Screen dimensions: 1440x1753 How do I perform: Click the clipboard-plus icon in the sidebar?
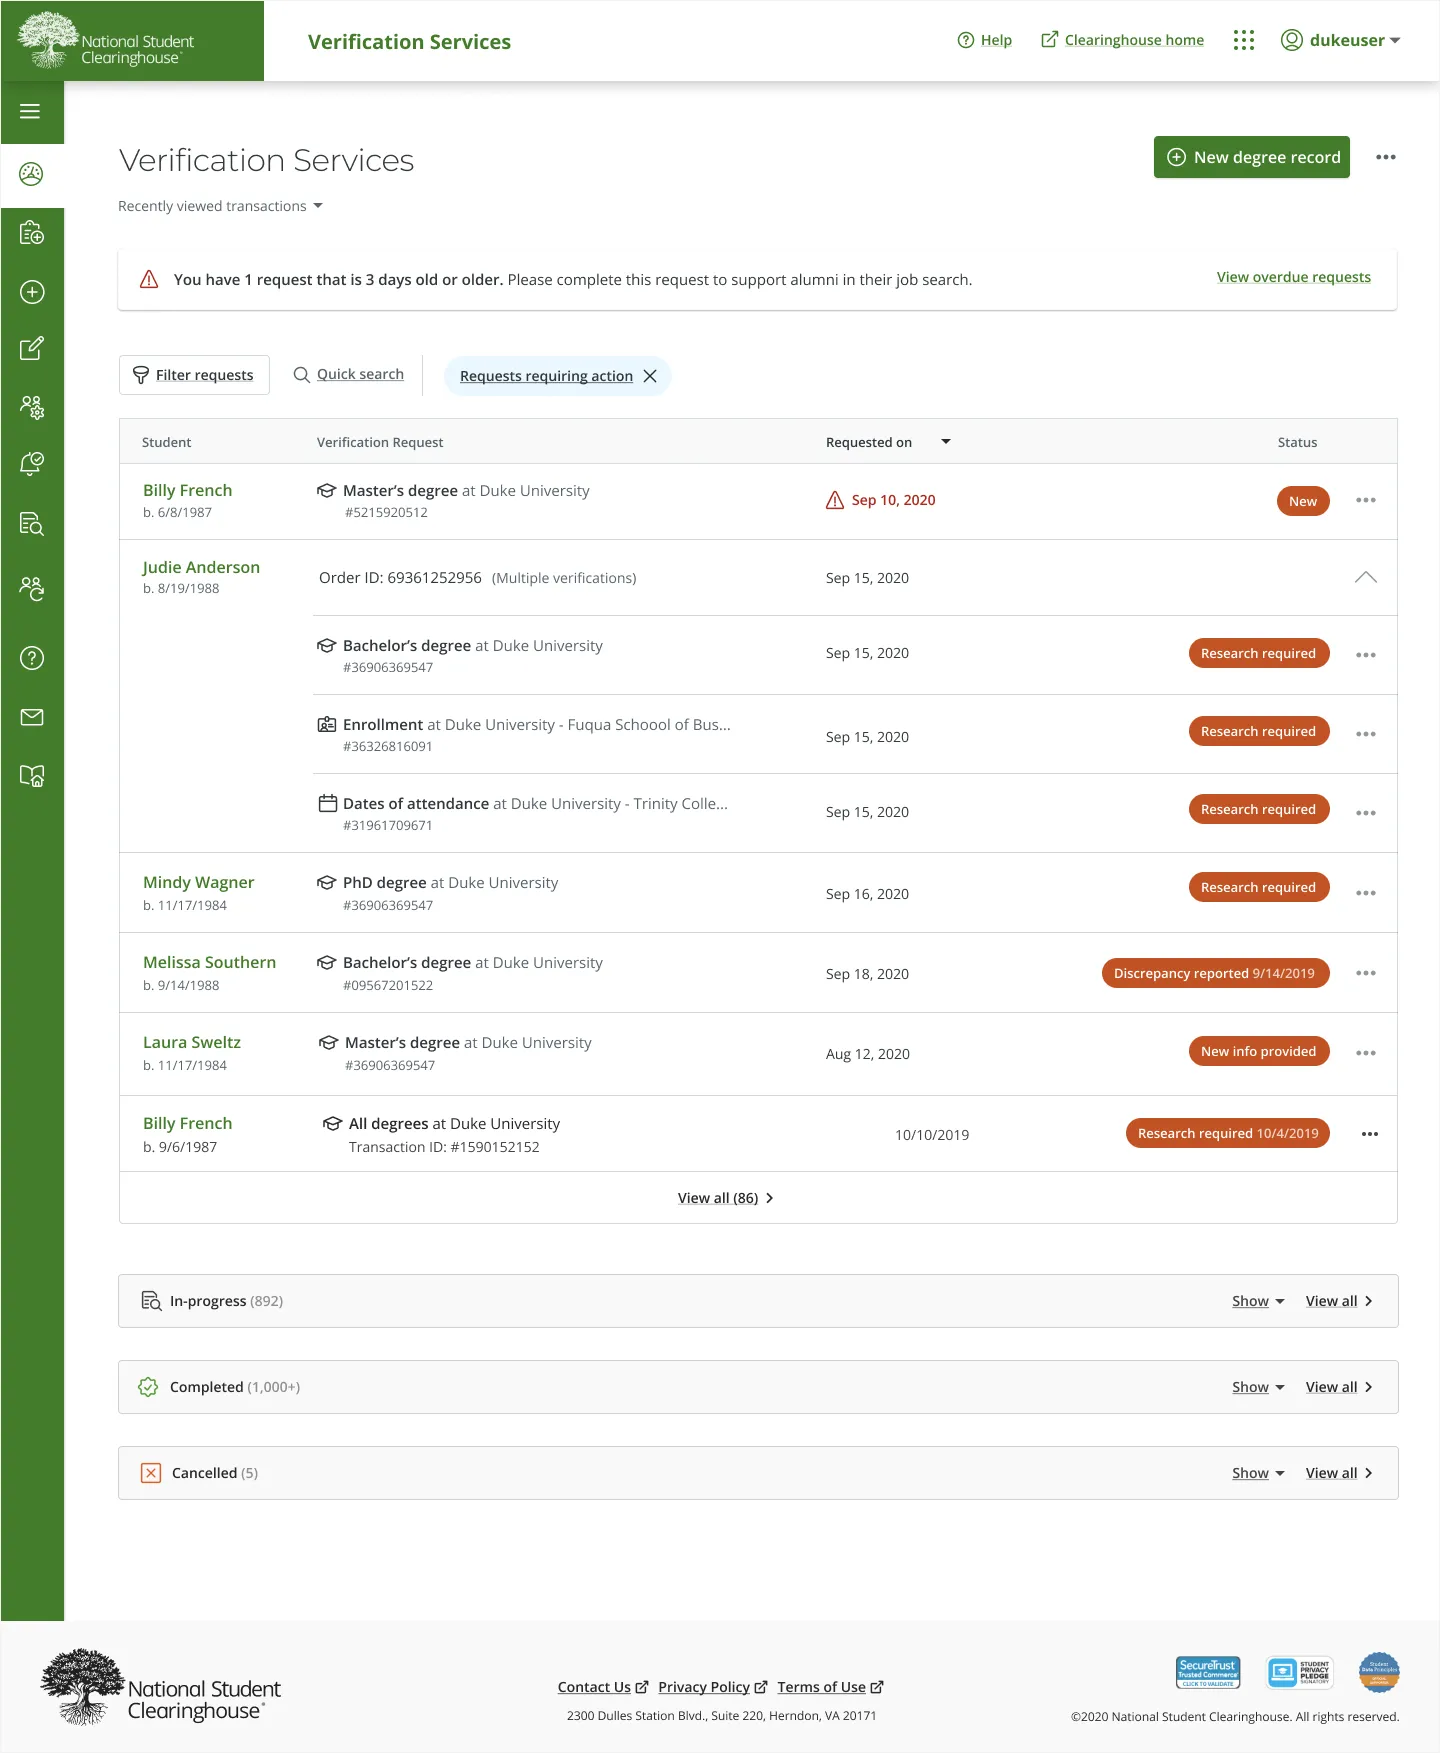click(31, 233)
